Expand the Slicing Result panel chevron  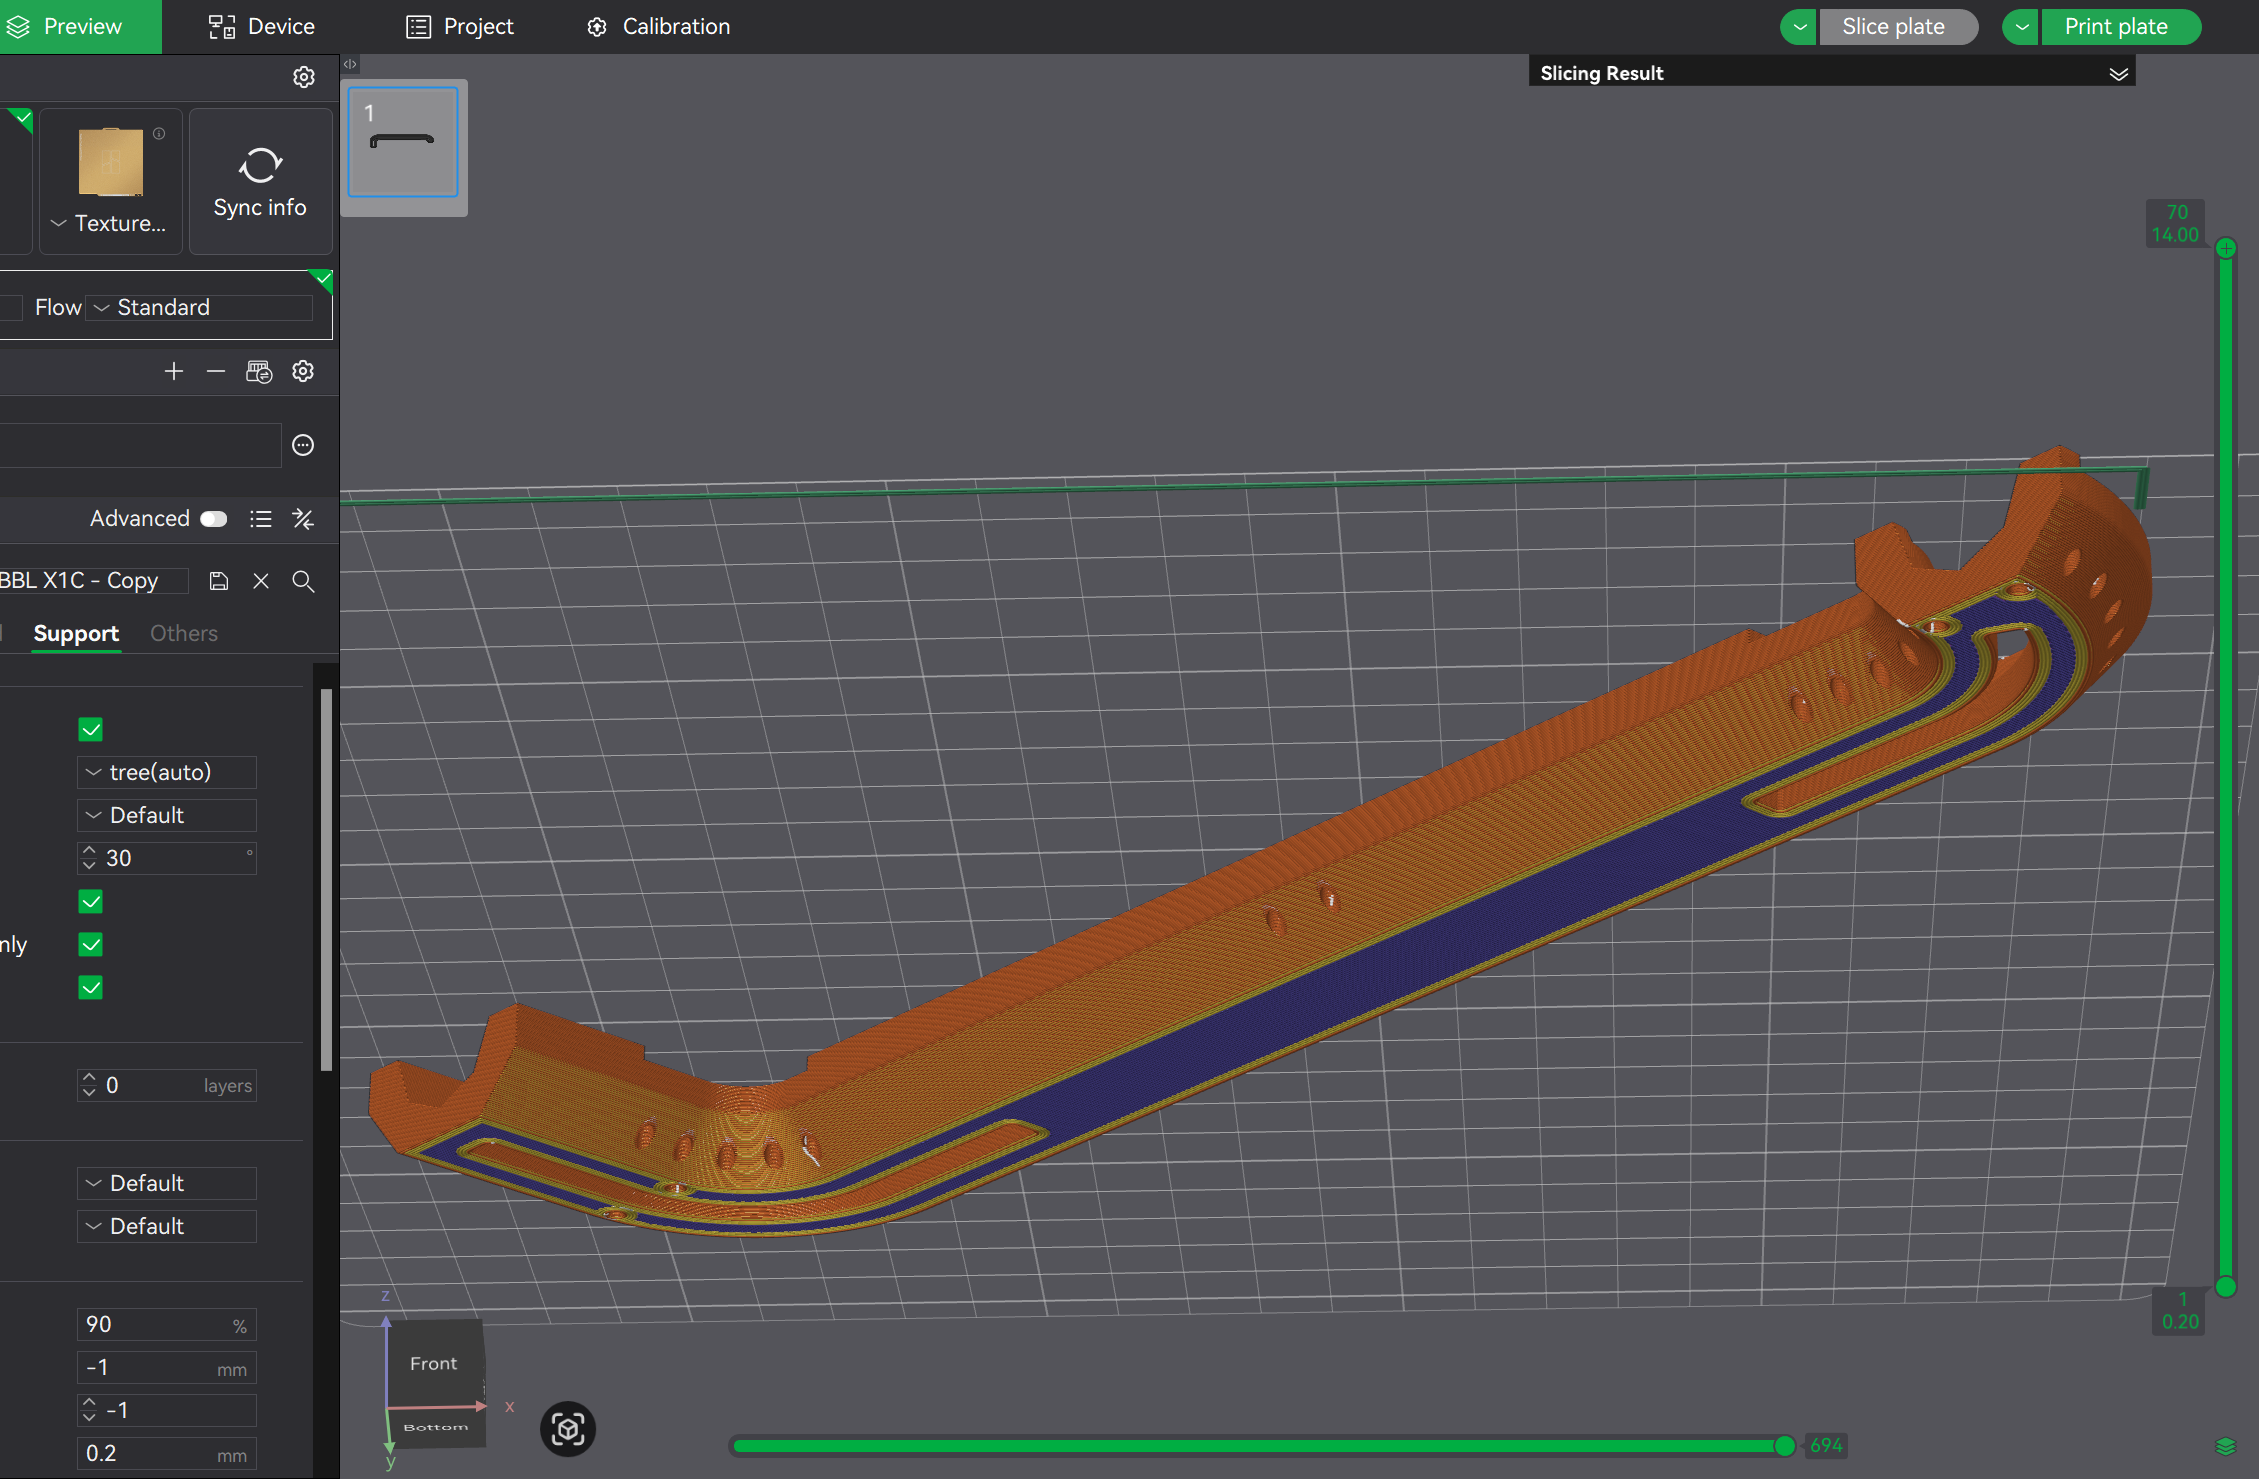coord(2118,74)
